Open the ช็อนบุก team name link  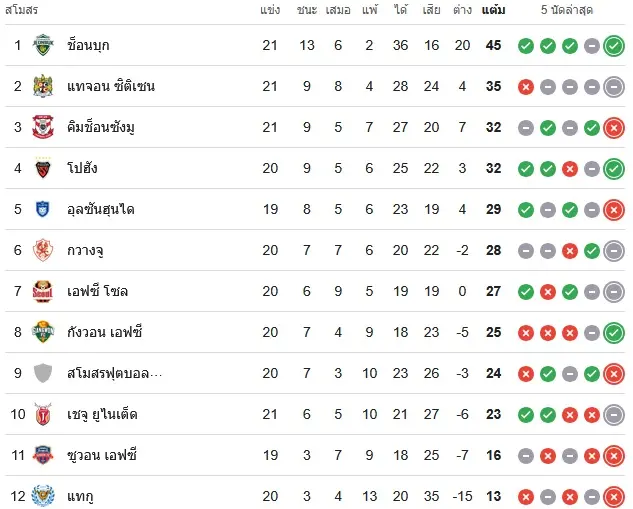tap(88, 45)
